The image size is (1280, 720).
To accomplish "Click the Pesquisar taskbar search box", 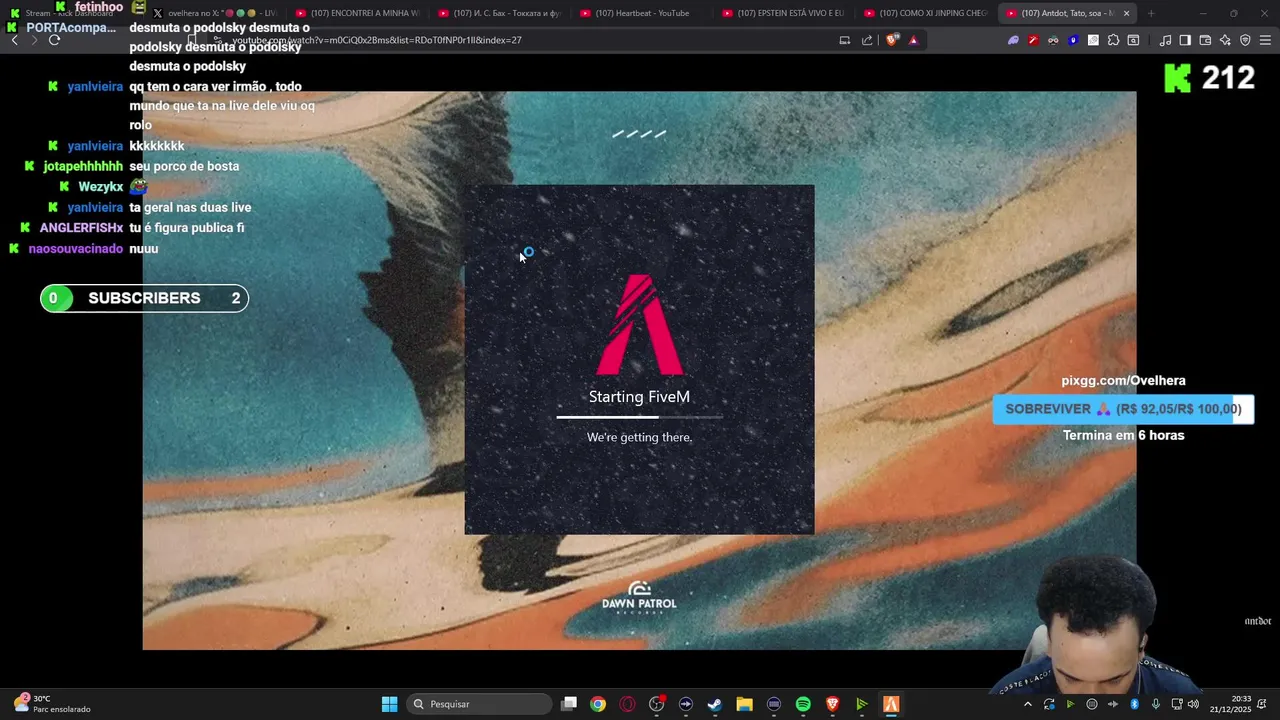I will coord(479,704).
